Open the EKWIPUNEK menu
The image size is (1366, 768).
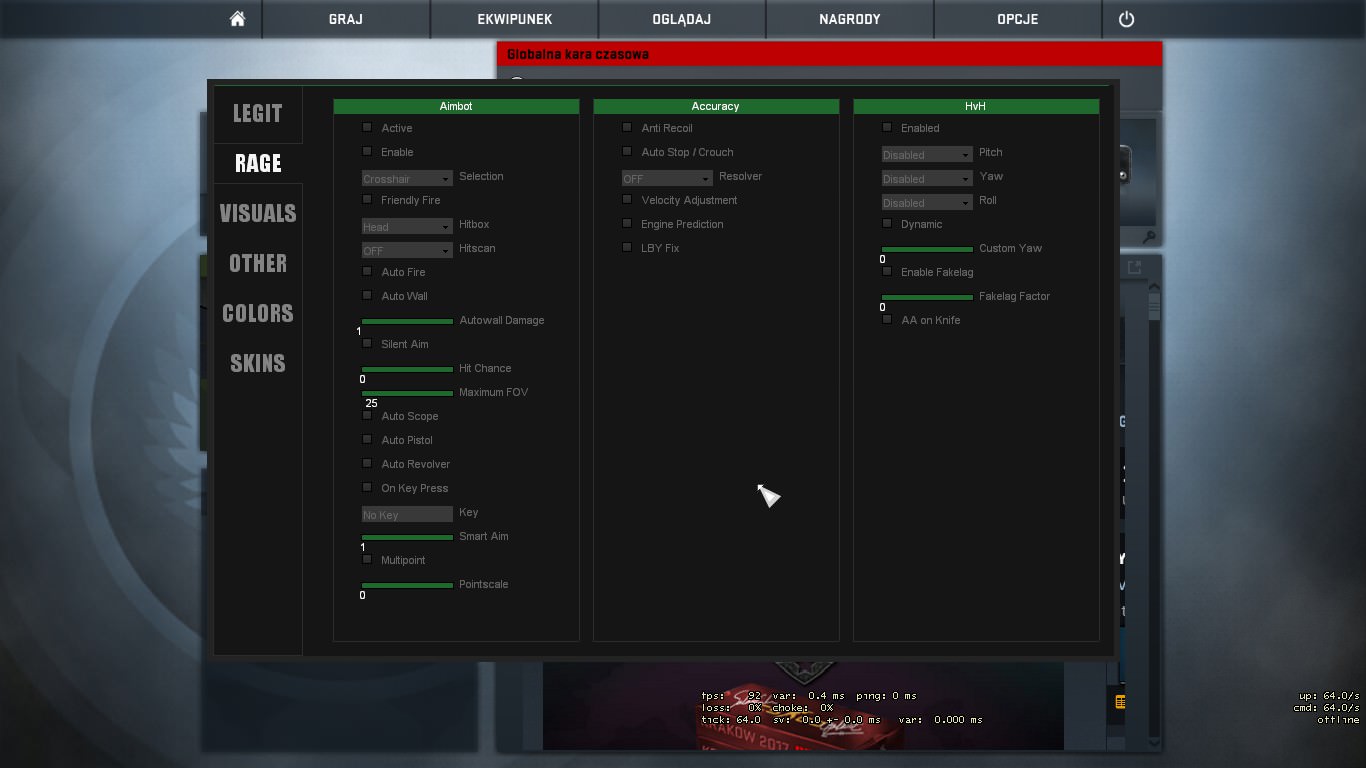515,19
